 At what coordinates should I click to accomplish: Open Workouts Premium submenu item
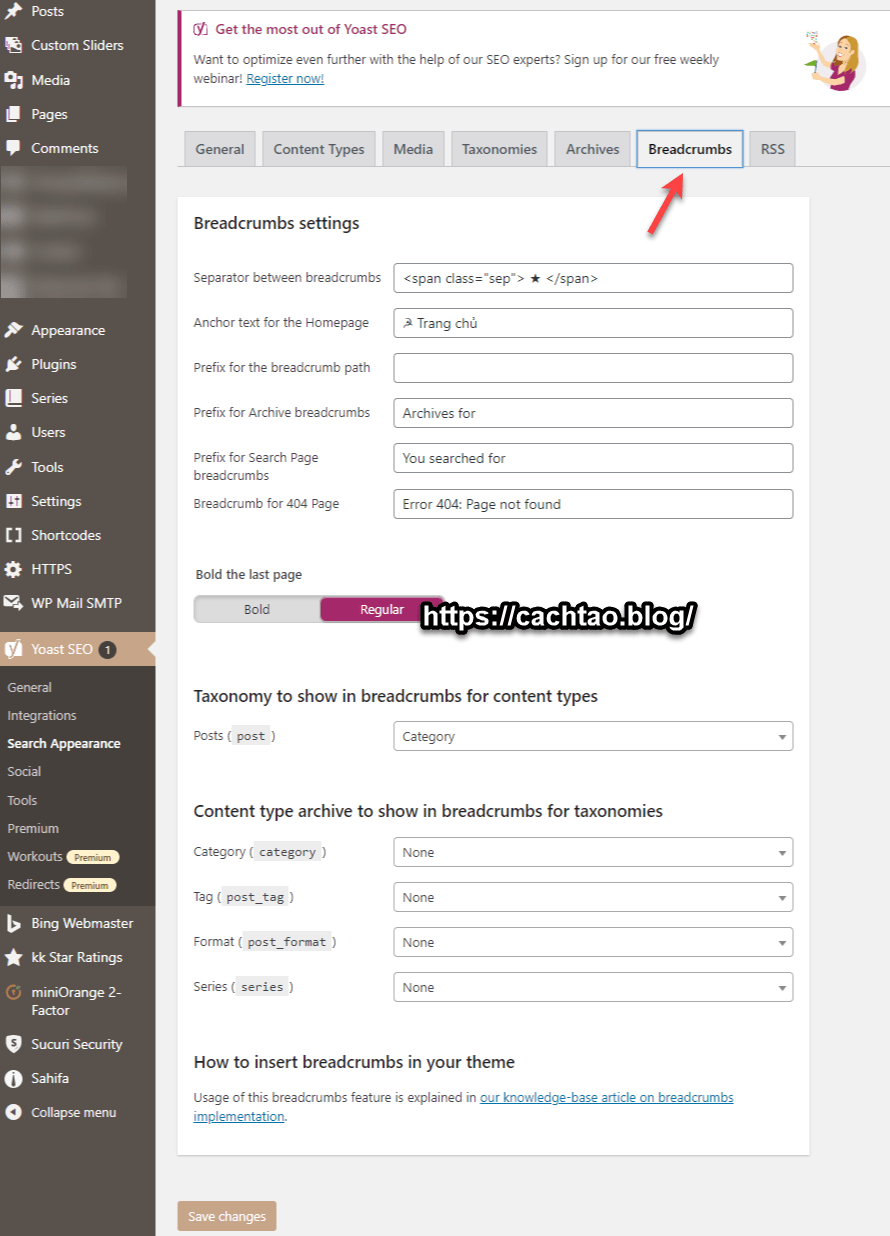(63, 856)
